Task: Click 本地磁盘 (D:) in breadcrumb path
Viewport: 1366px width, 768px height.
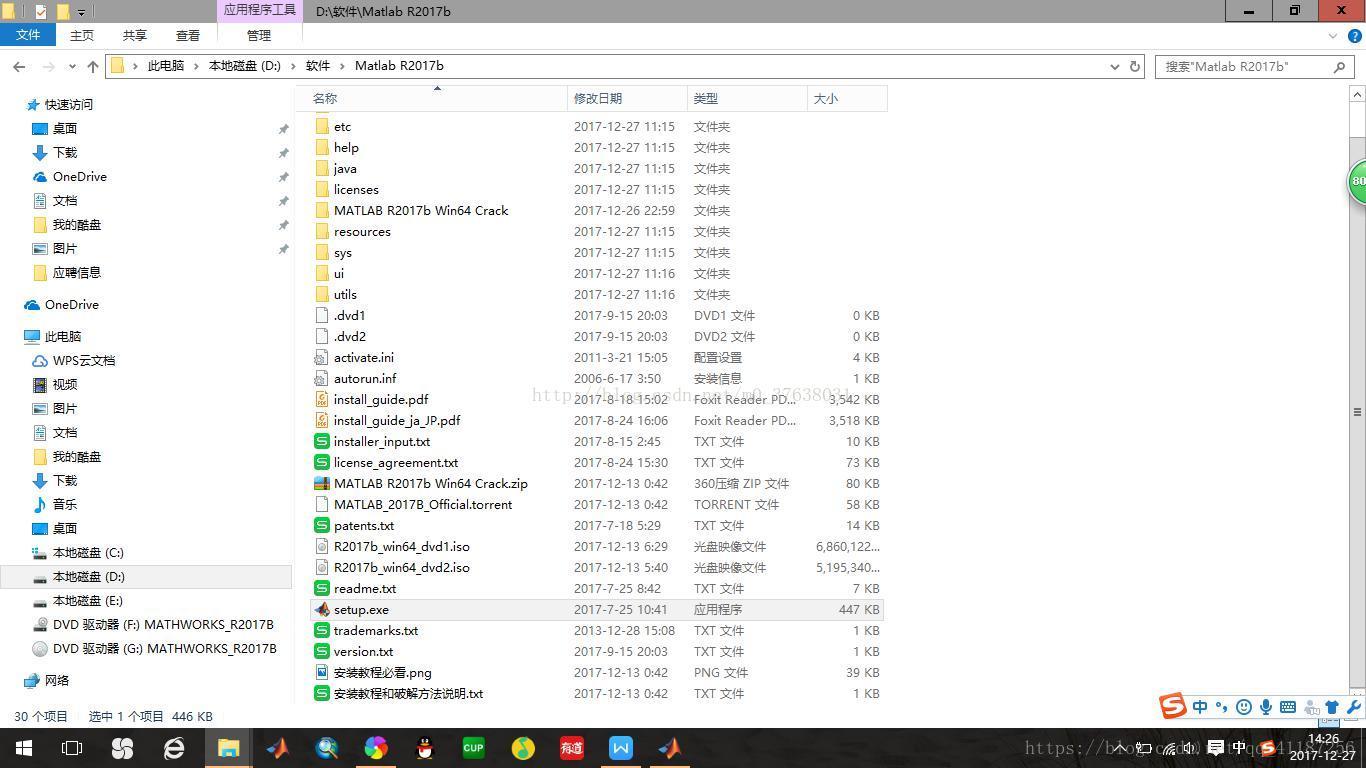Action: point(244,66)
